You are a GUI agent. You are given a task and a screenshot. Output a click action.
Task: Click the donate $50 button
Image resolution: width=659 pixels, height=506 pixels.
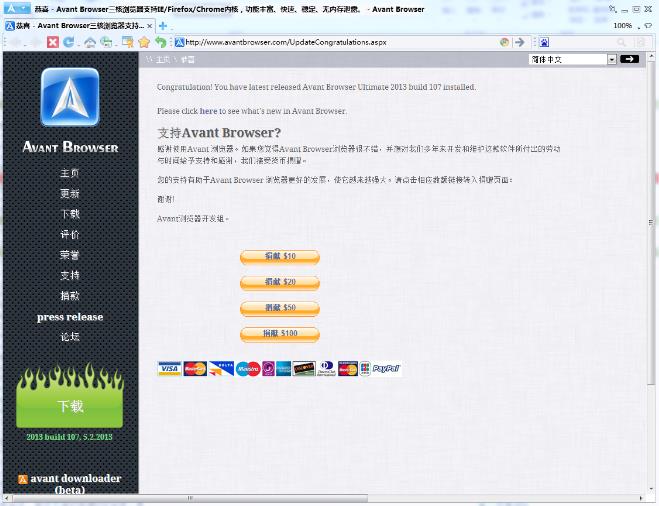[280, 308]
